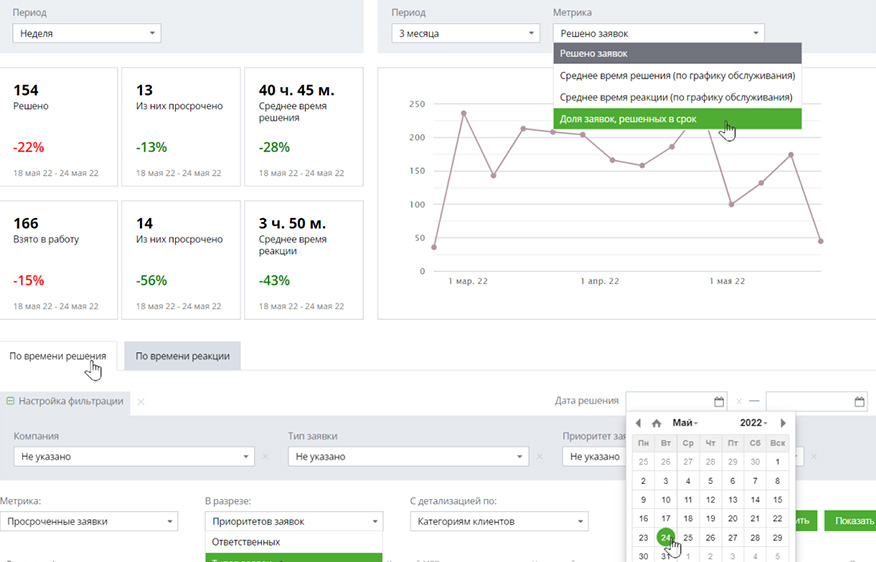This screenshot has width=876, height=562.
Task: Close the Настройка фильтрации panel x
Action: pyautogui.click(x=141, y=401)
